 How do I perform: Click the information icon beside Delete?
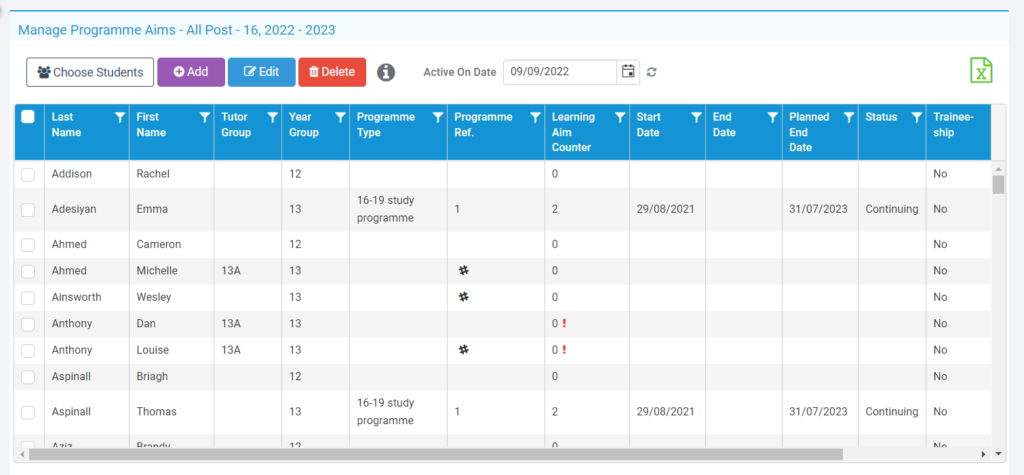click(x=386, y=72)
